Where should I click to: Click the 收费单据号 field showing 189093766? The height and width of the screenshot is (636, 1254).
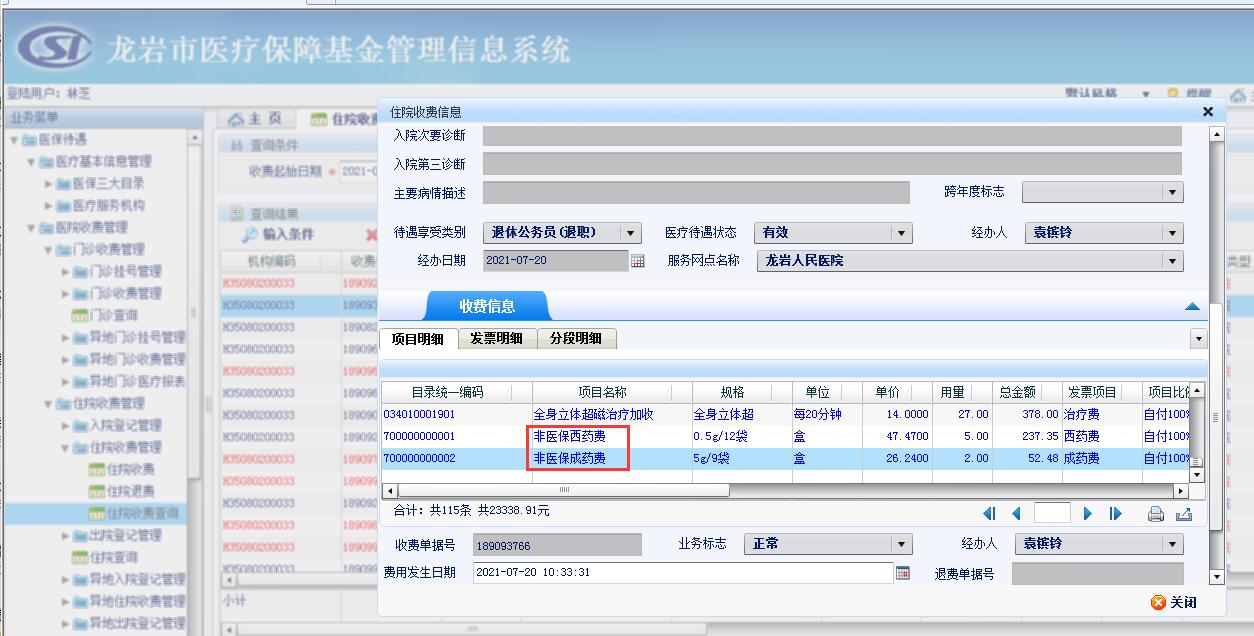pos(557,545)
